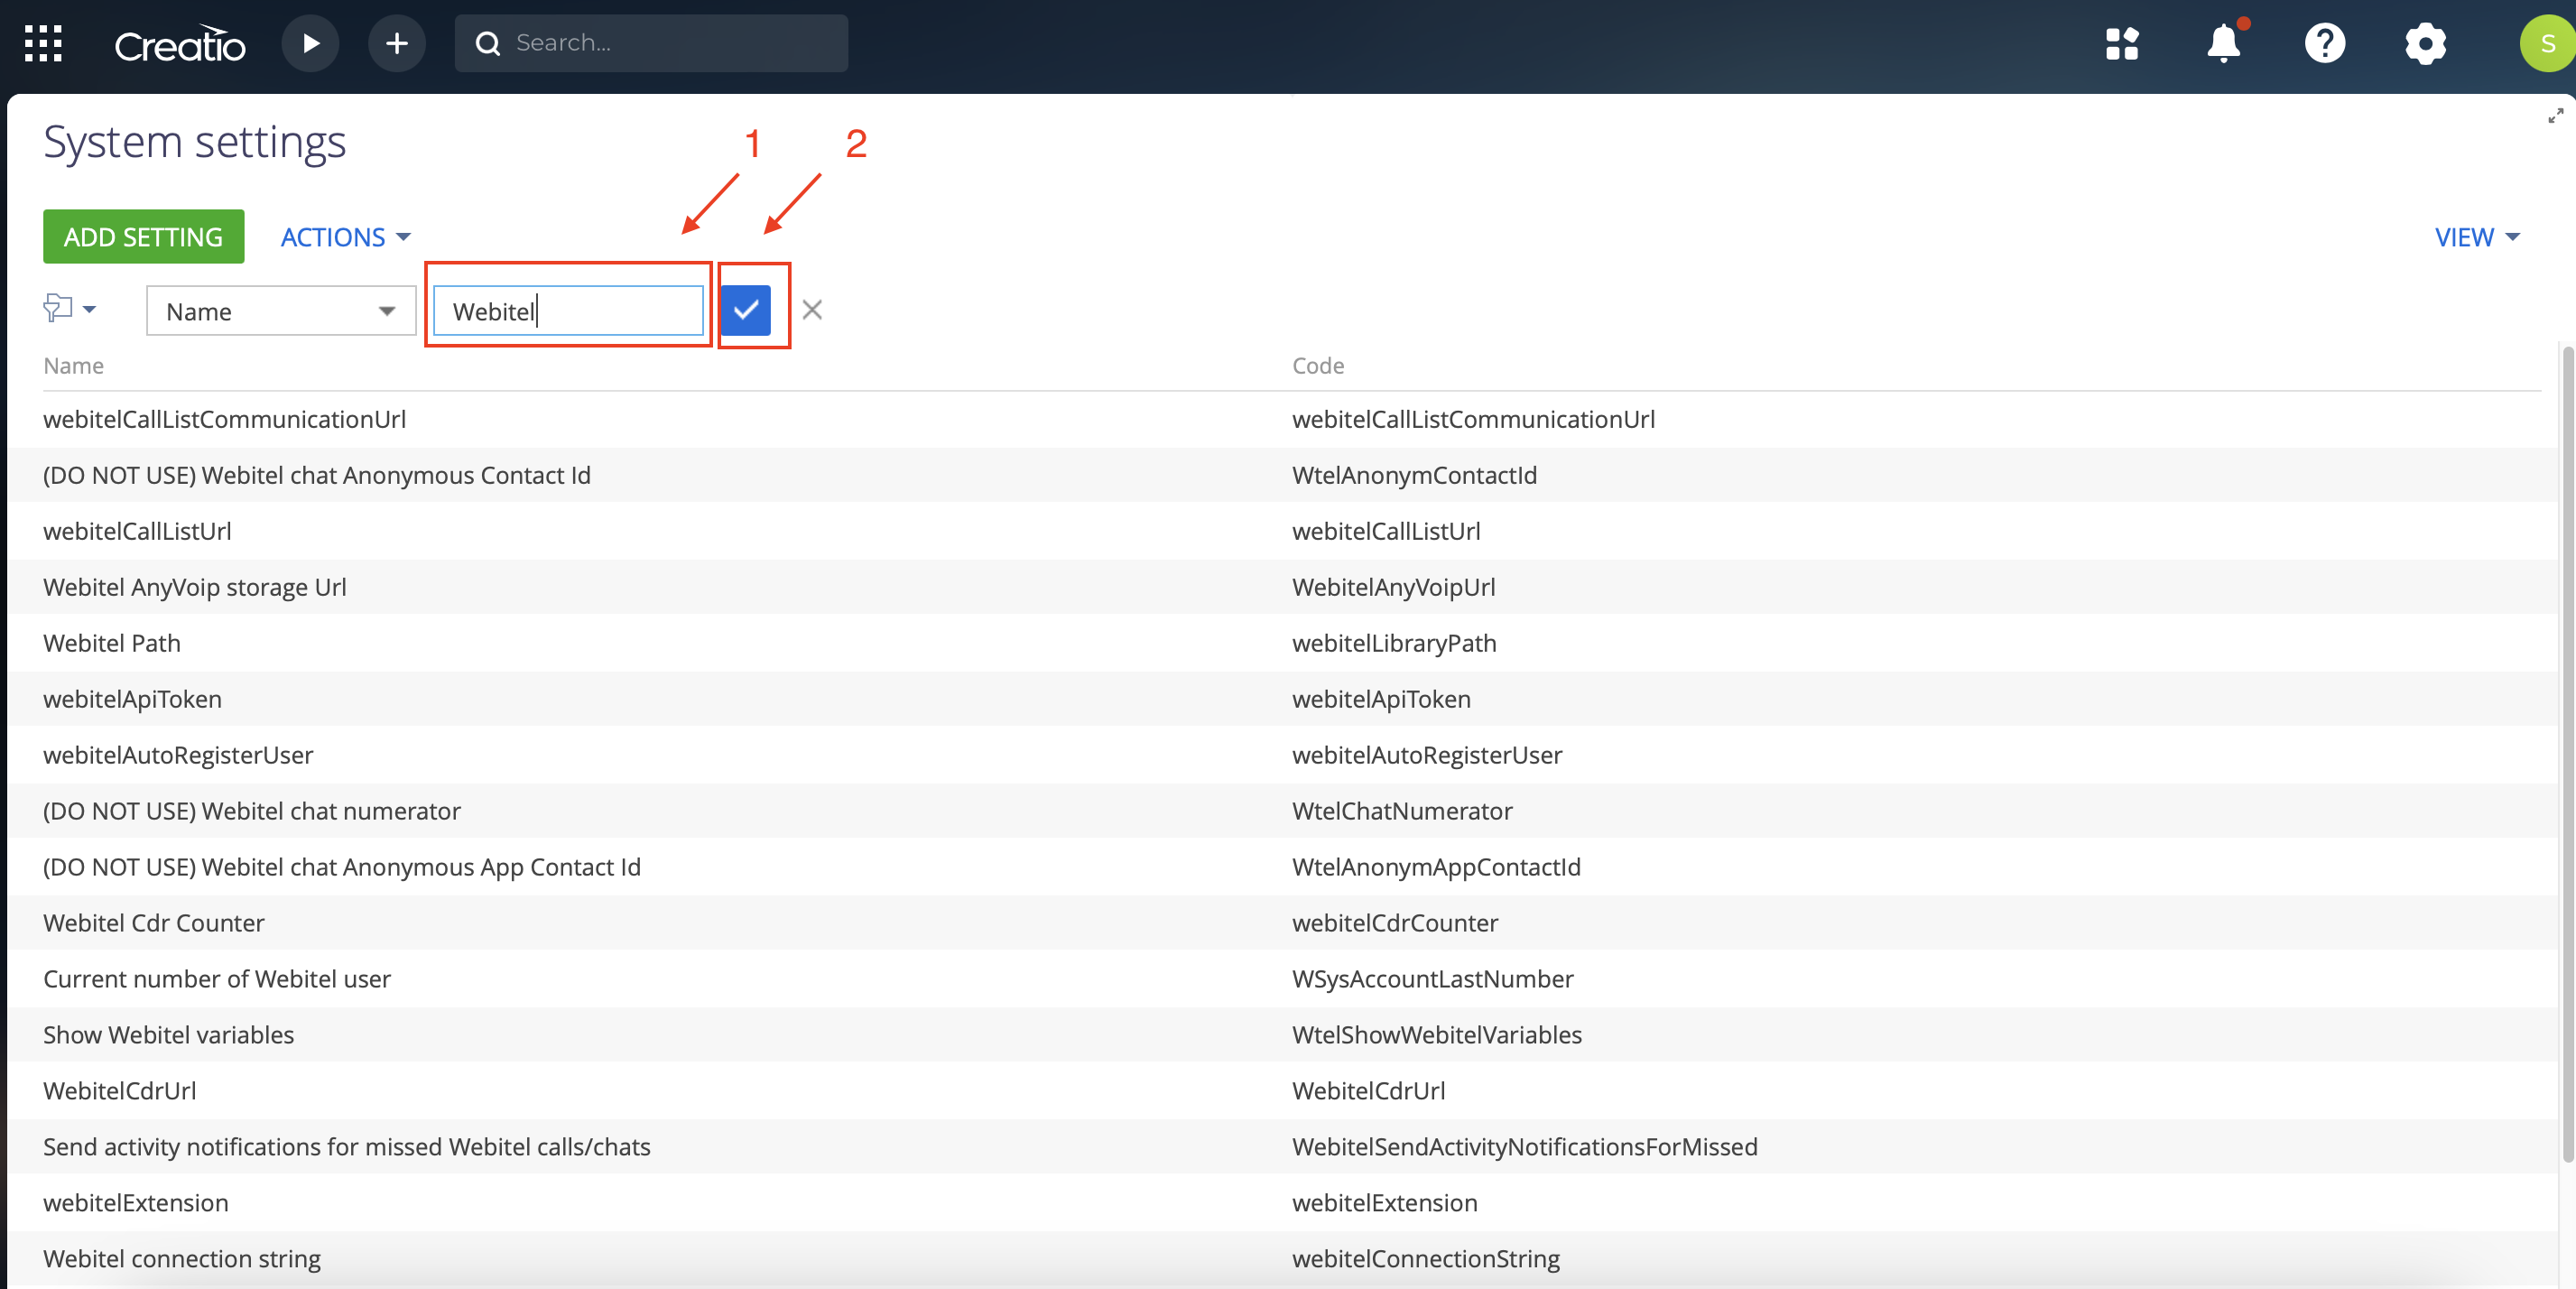Open the Show Webitel variables setting
The image size is (2576, 1289).
168,1035
